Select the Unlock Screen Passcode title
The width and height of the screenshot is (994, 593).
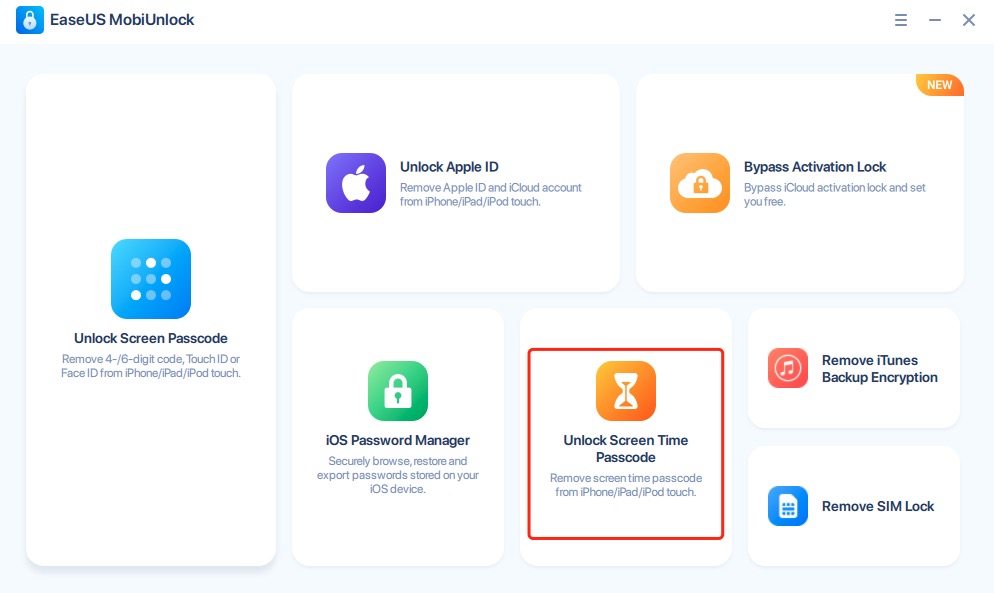click(151, 338)
